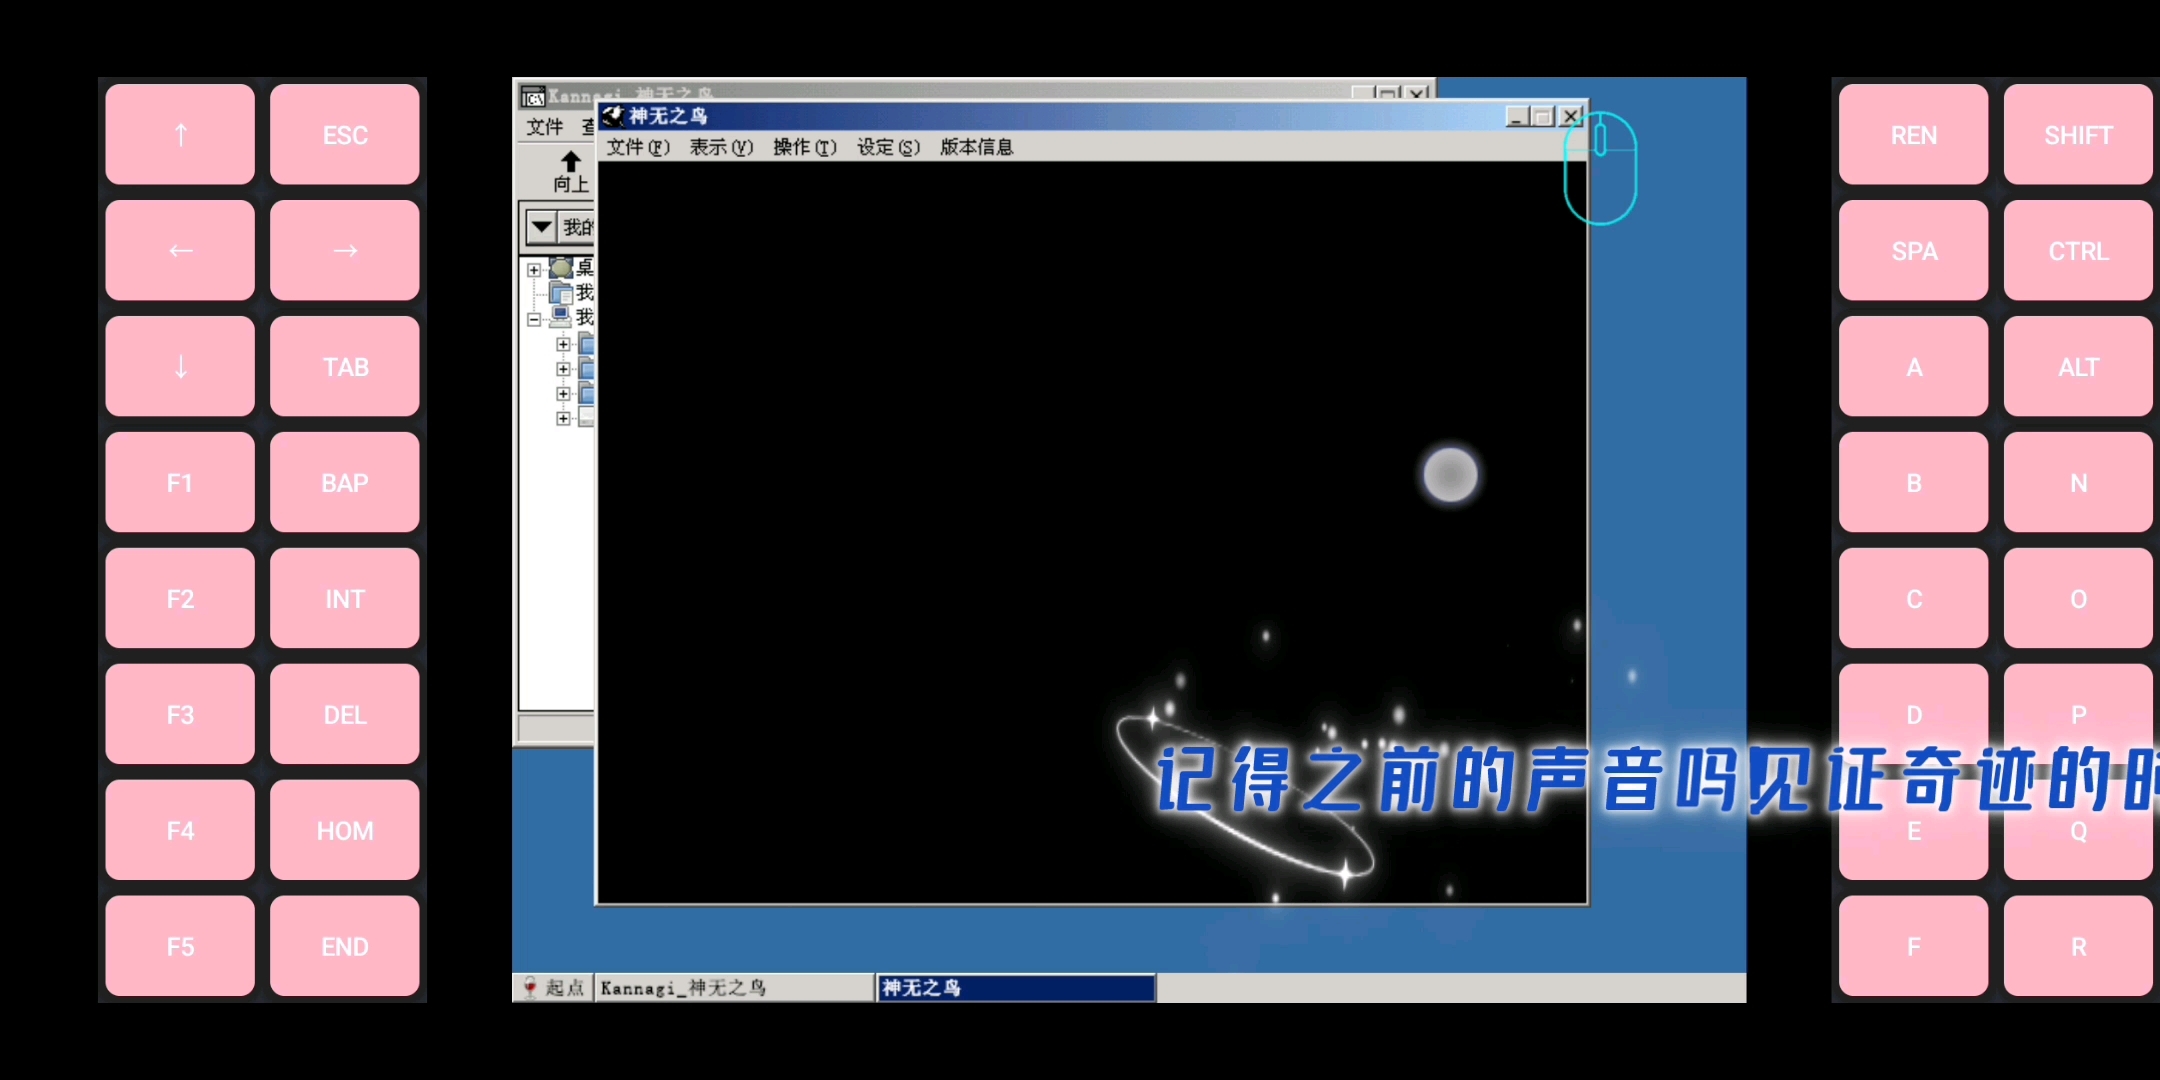Tap the F5 virtual key
This screenshot has width=2160, height=1080.
click(180, 946)
